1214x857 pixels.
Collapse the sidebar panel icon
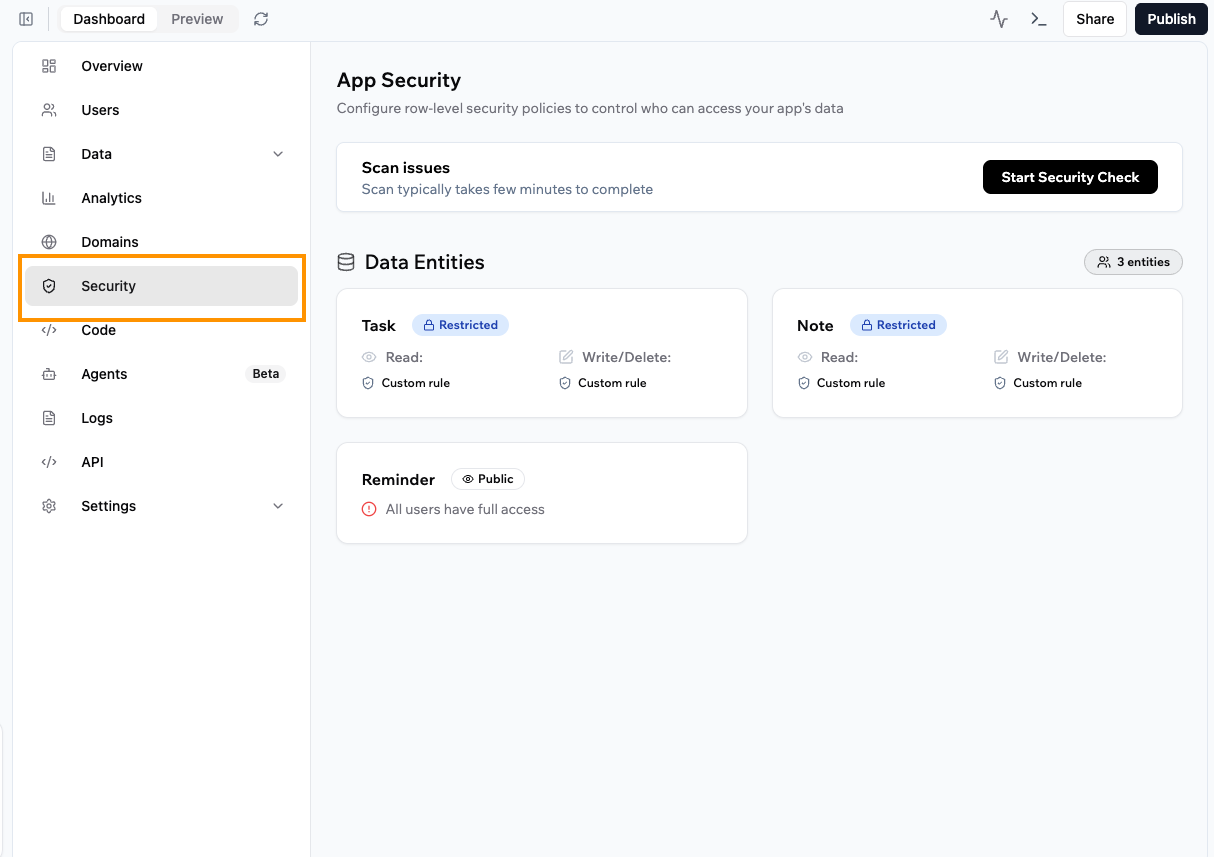pyautogui.click(x=26, y=19)
